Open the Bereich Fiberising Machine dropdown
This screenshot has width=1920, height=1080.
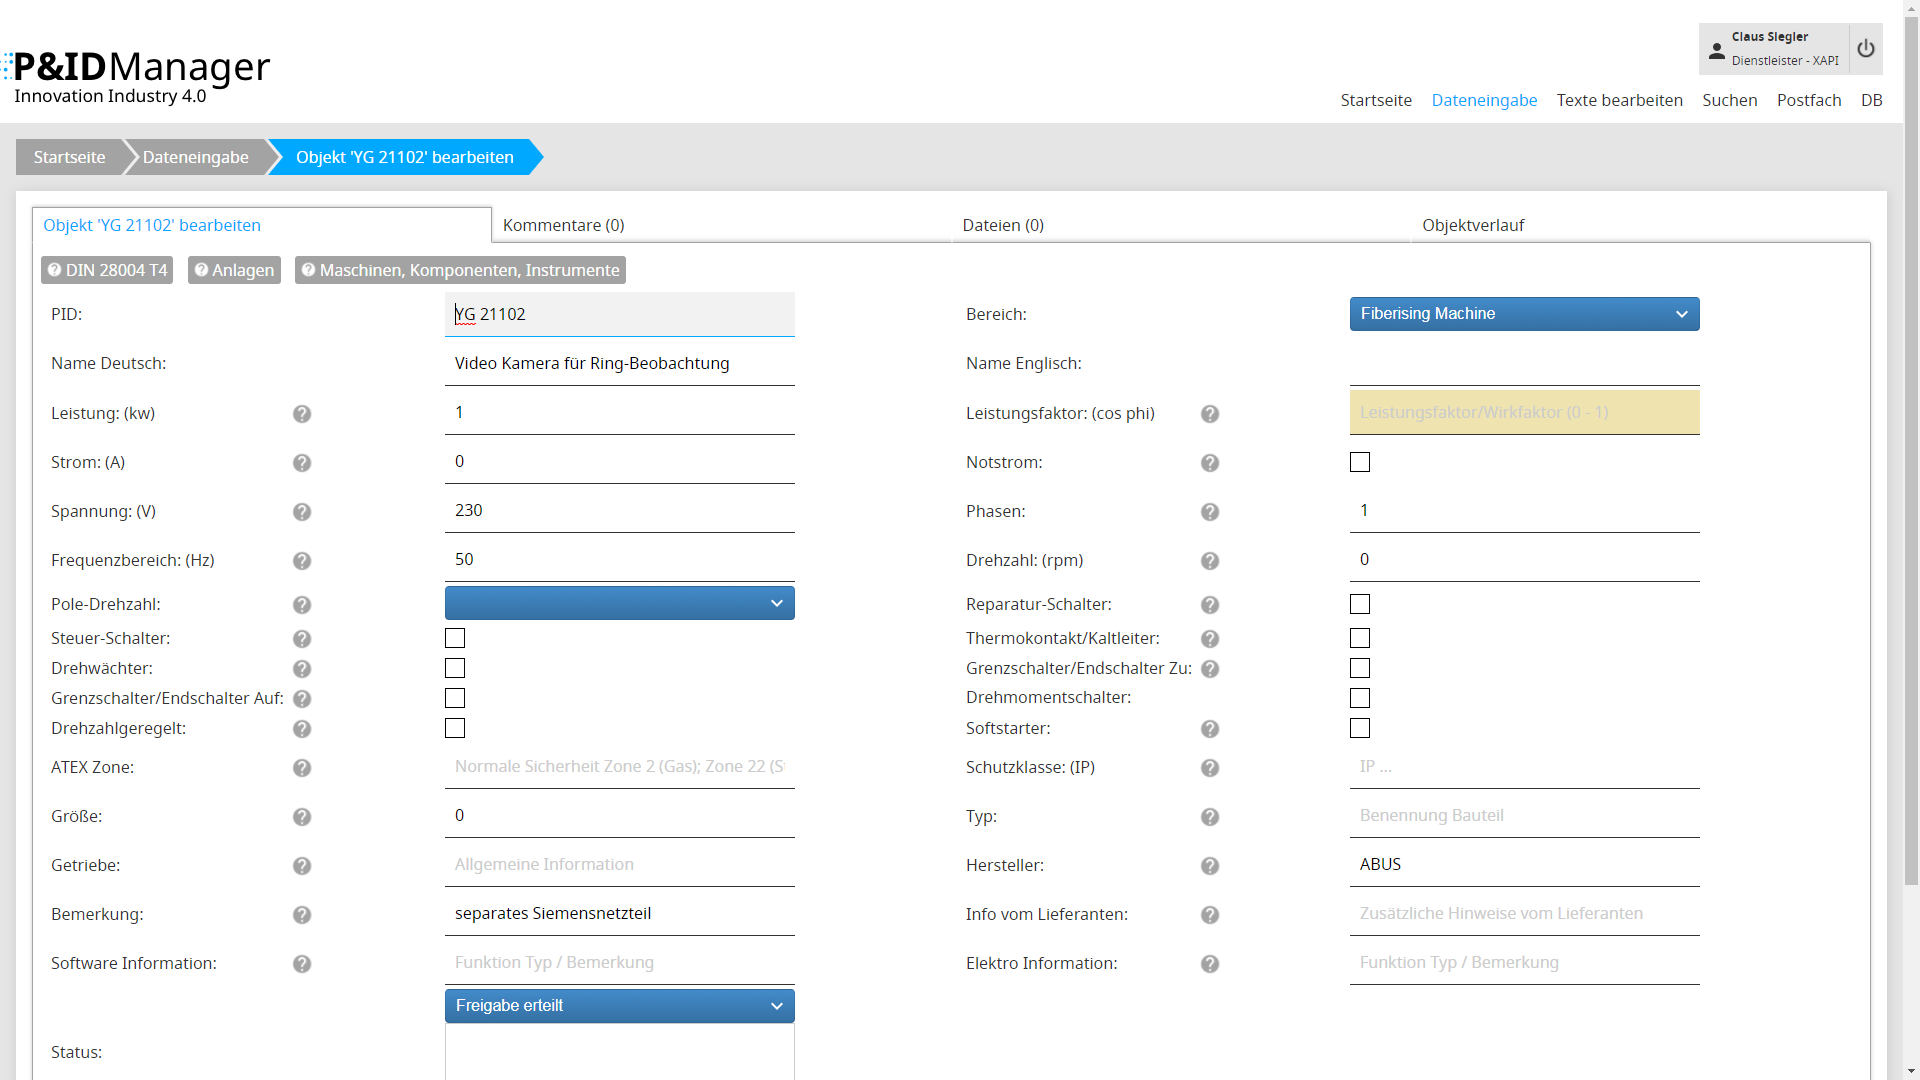point(1524,314)
